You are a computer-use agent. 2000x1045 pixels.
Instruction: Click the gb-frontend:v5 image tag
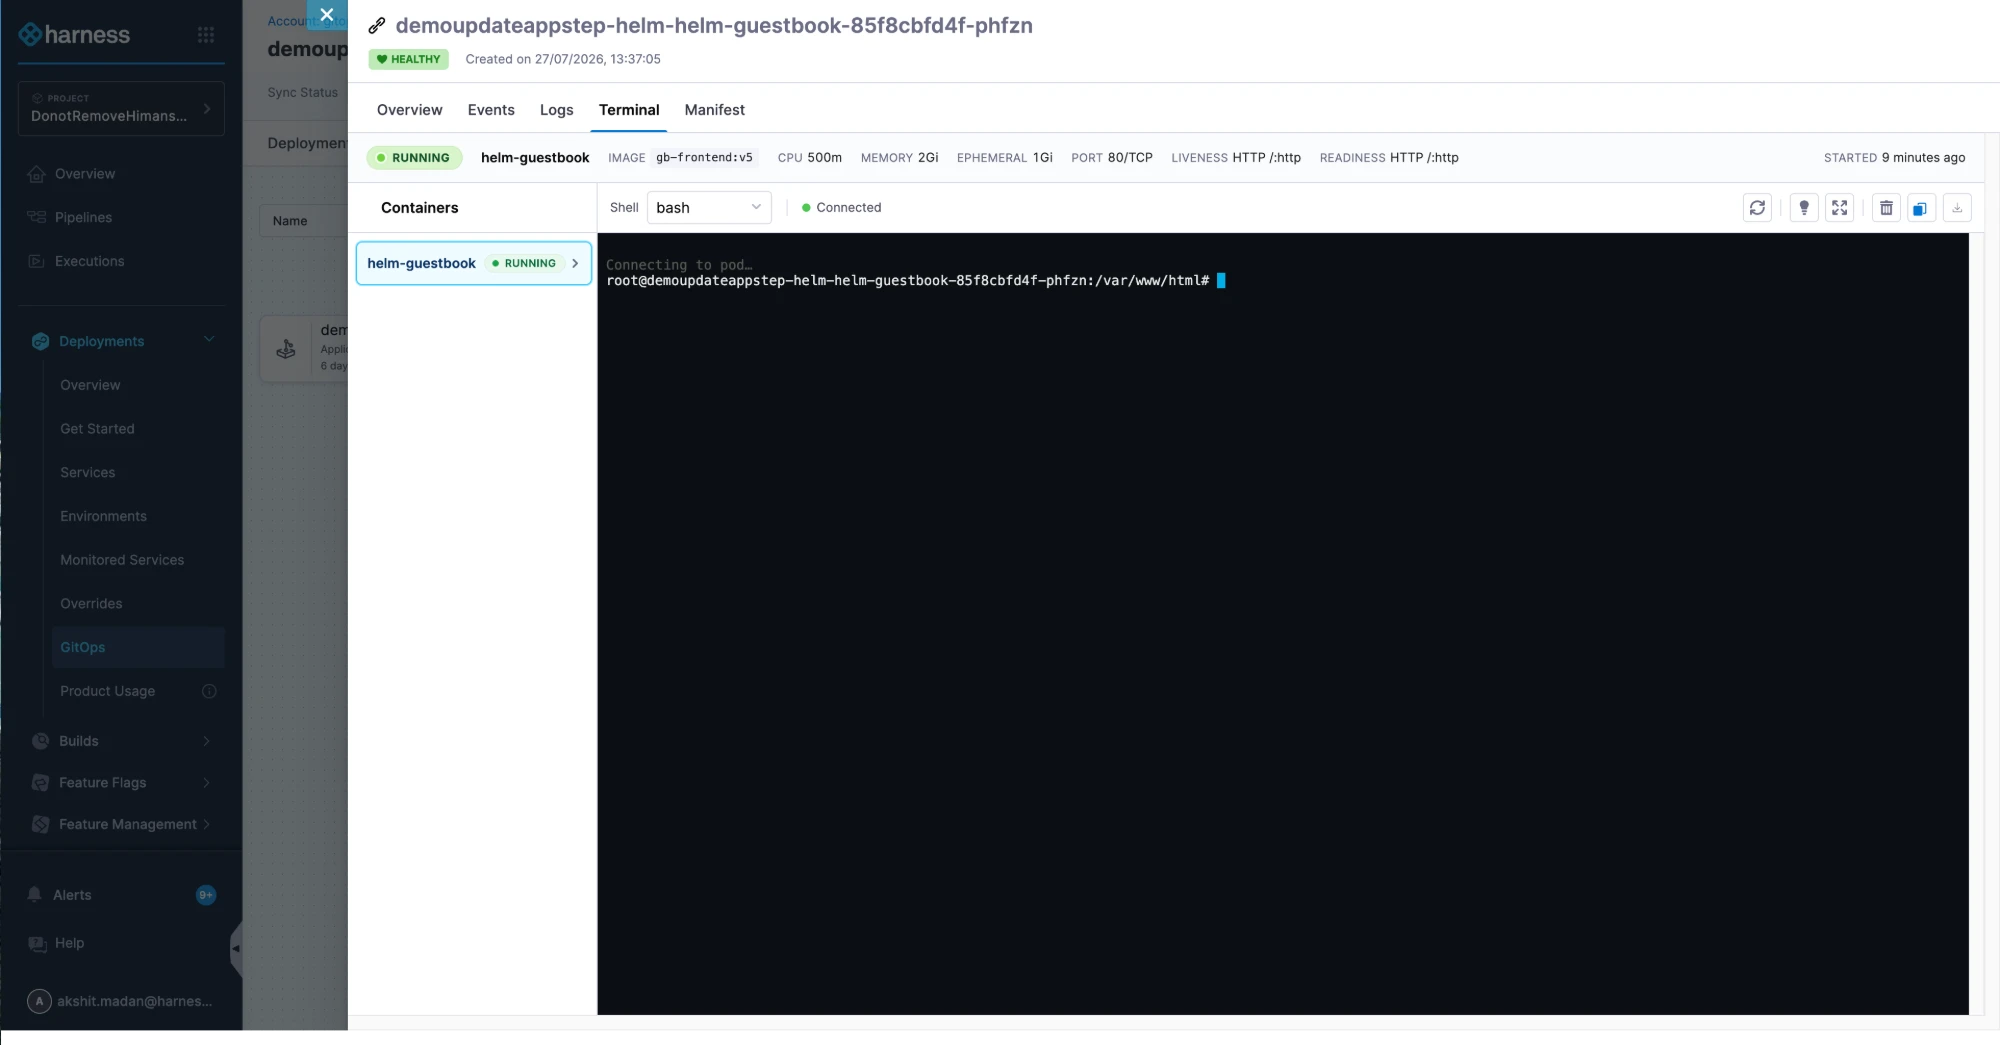click(704, 158)
